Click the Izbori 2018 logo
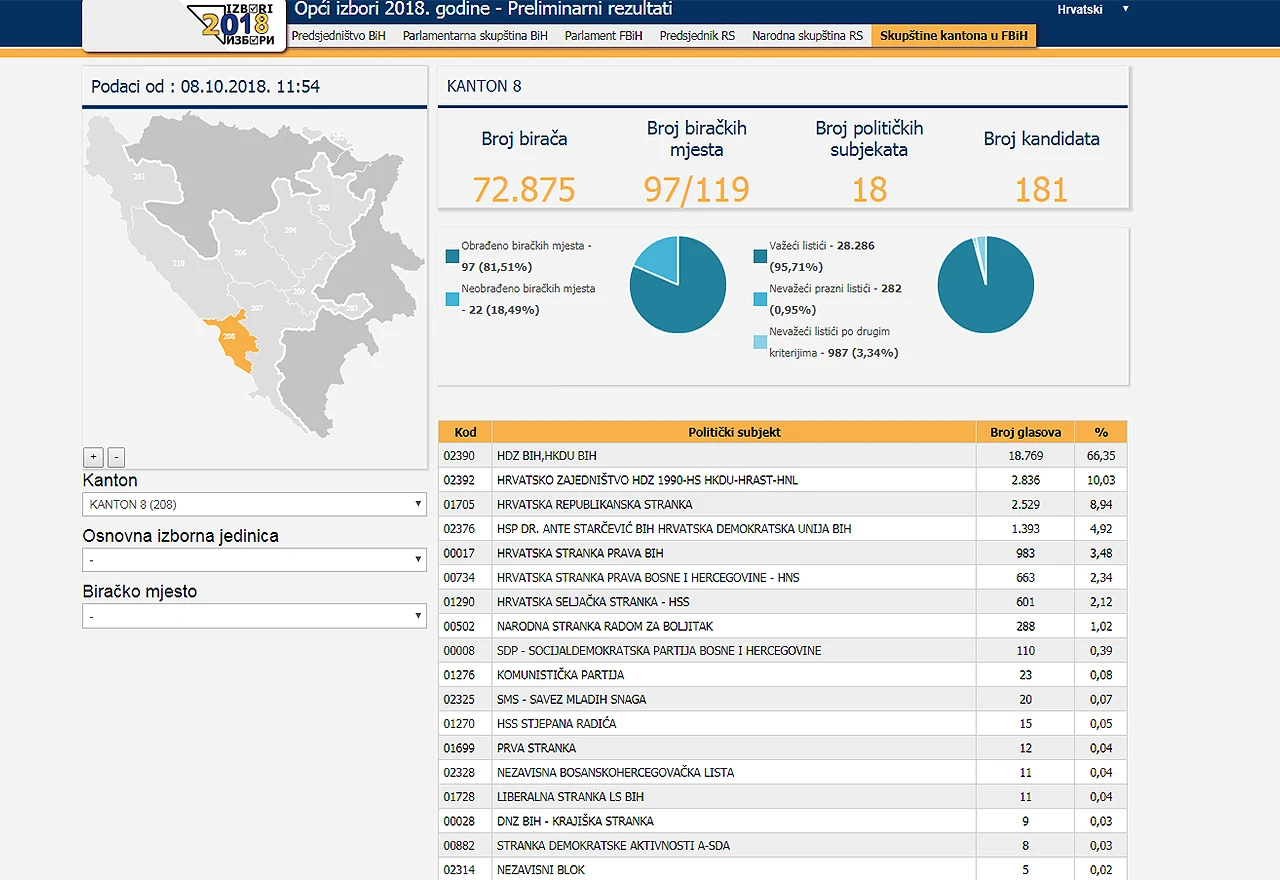The height and width of the screenshot is (880, 1280). [230, 25]
